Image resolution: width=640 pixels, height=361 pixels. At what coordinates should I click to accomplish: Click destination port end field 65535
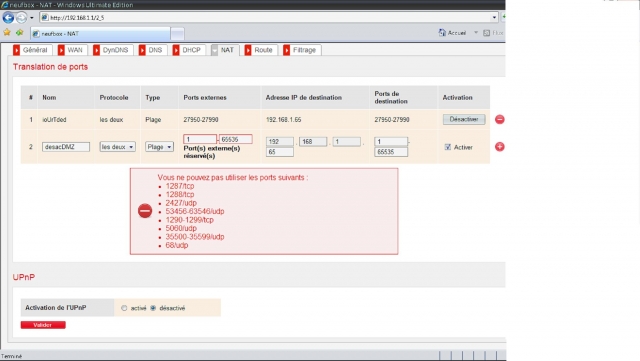391,152
